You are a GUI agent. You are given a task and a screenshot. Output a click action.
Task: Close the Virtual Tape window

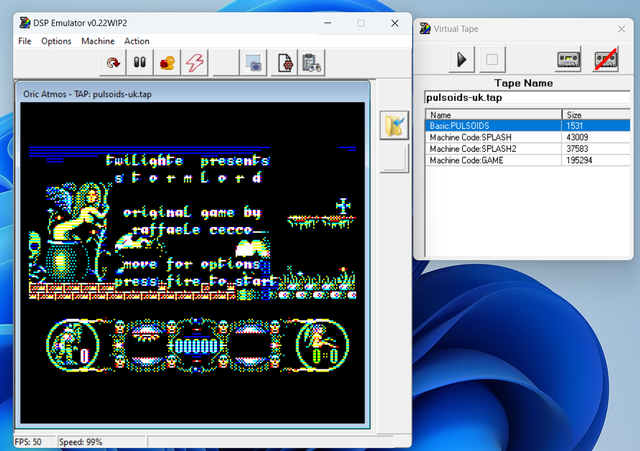pos(621,29)
